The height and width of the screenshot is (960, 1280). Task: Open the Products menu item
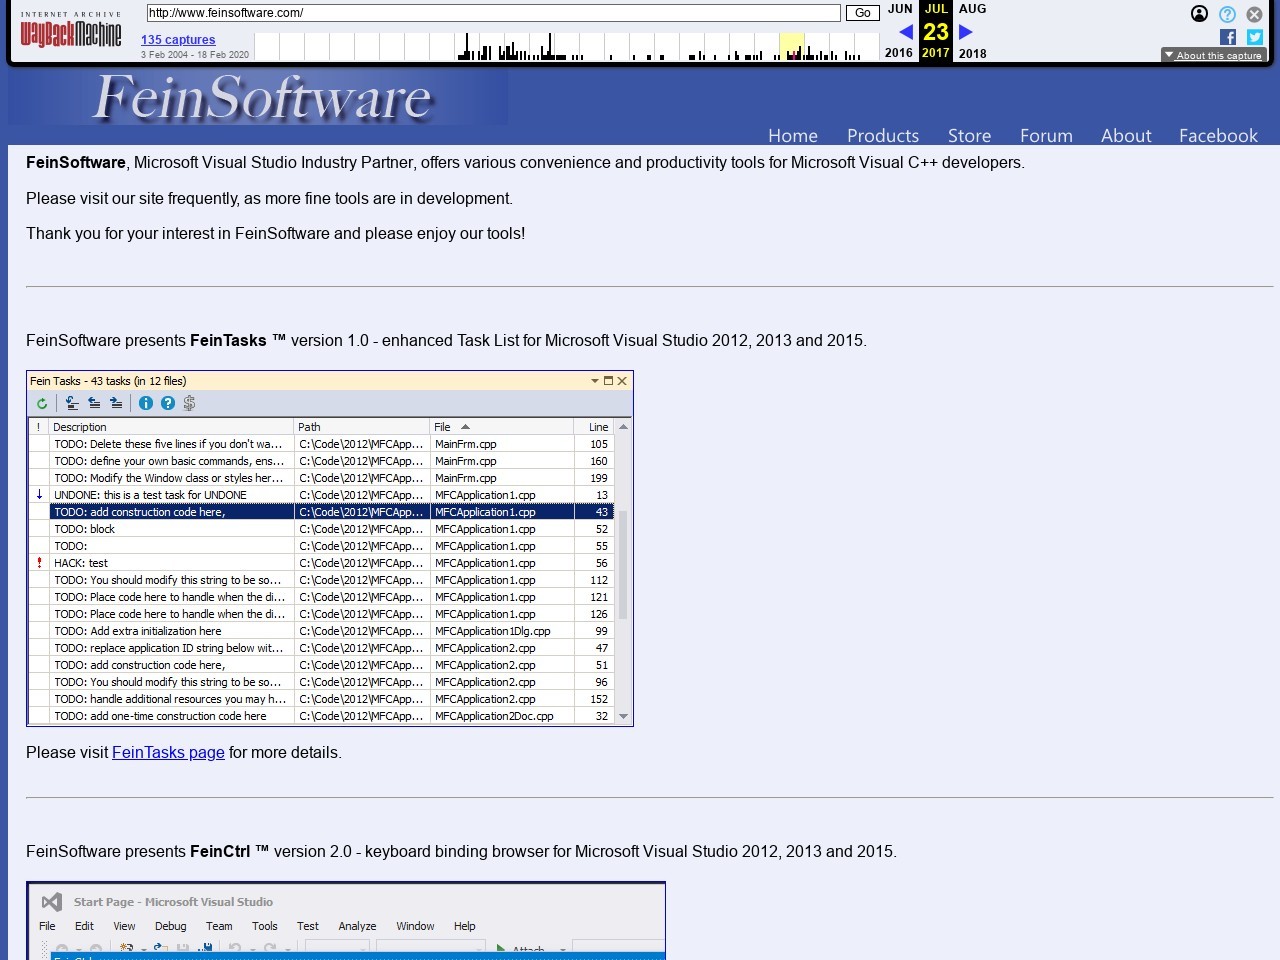(882, 135)
